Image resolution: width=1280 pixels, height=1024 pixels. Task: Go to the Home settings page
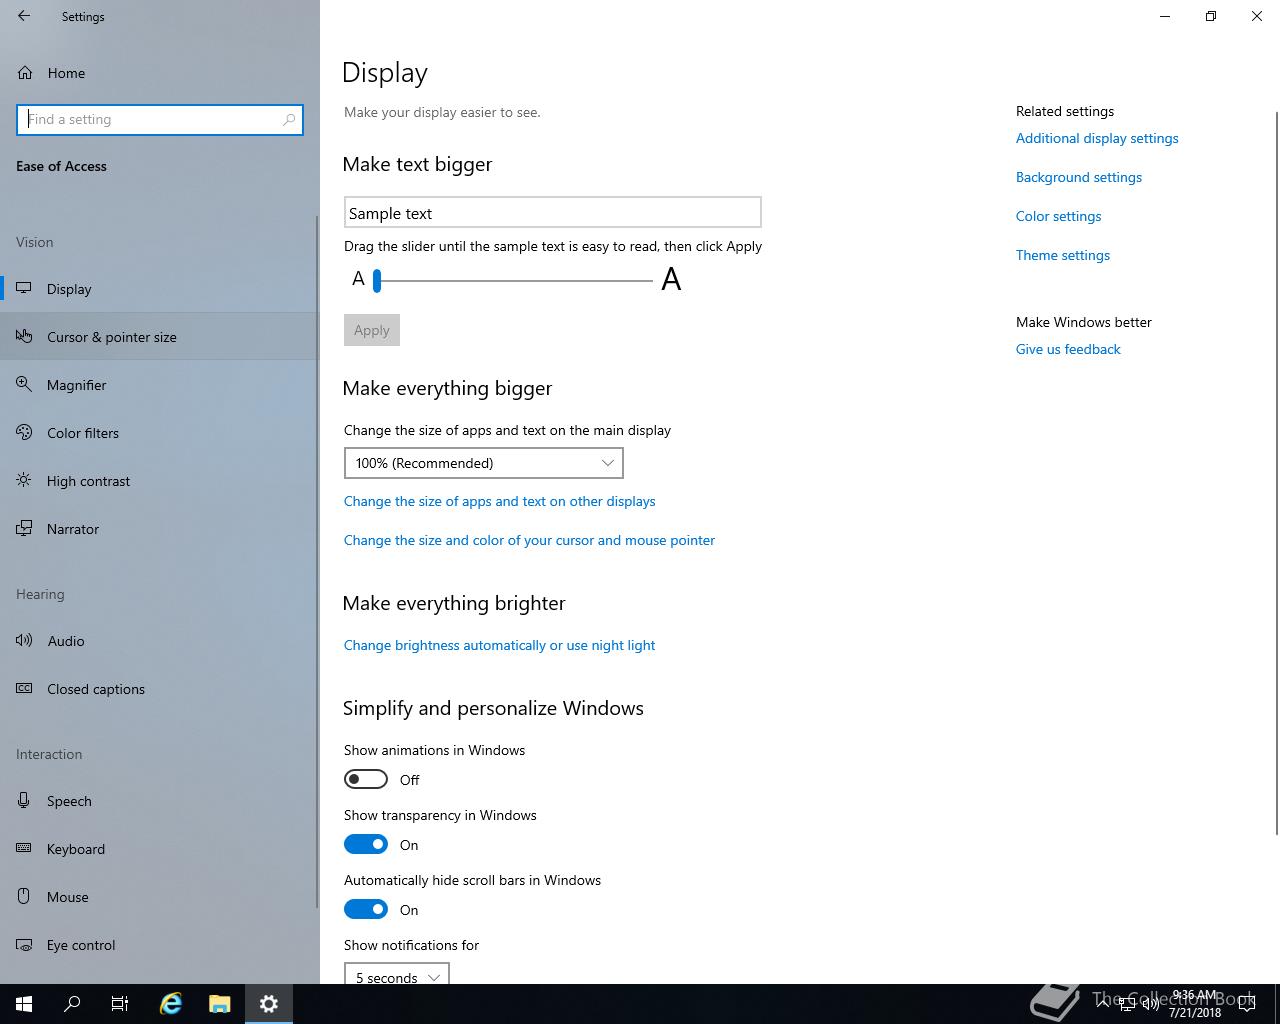pos(160,73)
